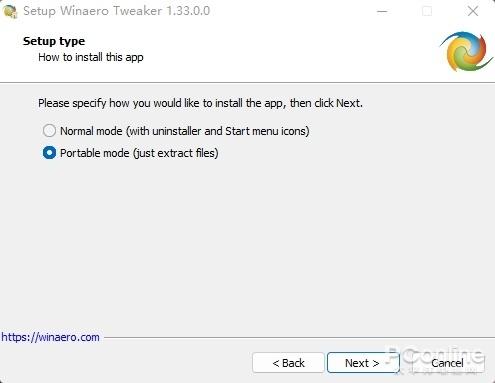
Task: Select the Portable mode radio button
Action: click(49, 153)
